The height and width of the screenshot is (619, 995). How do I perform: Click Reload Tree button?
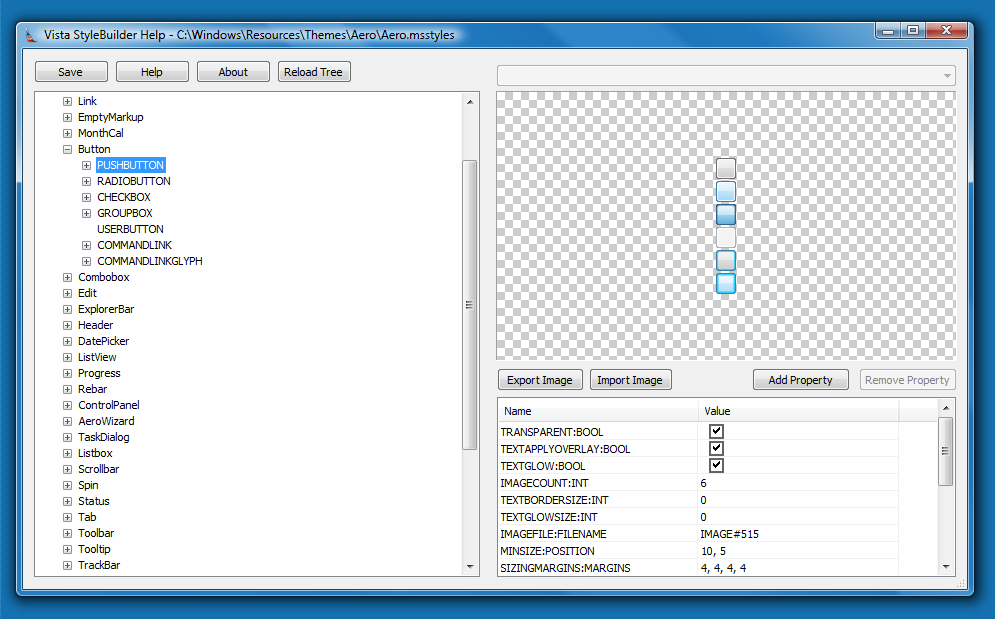[314, 72]
